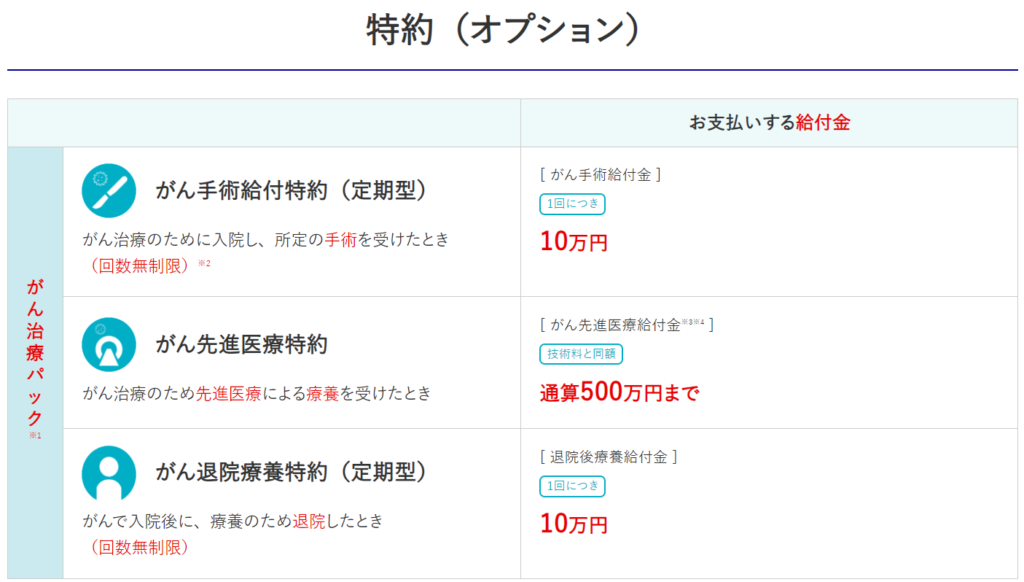Click the ※2 footnote marker after 回数無制限
This screenshot has width=1024, height=582.
[x=204, y=264]
